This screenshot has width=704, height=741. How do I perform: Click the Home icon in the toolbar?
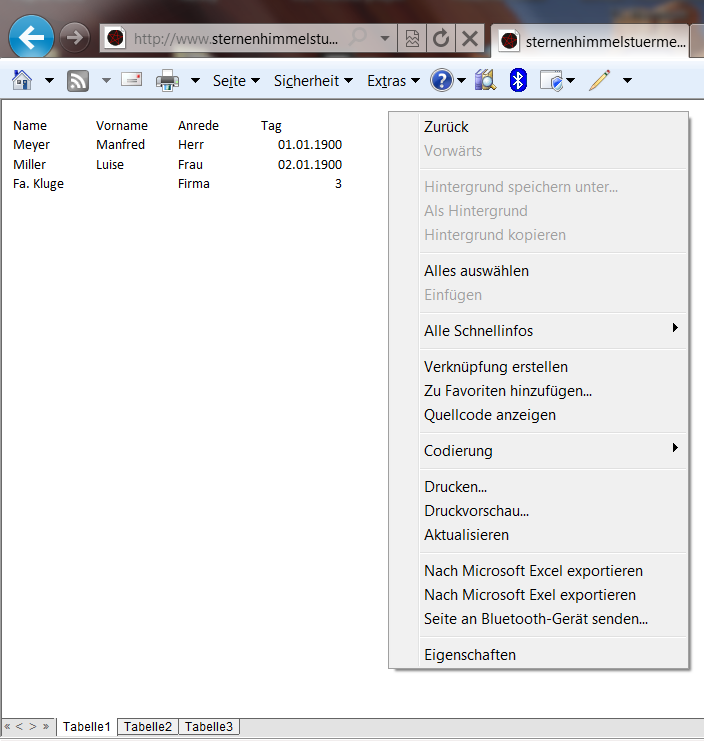pos(22,80)
